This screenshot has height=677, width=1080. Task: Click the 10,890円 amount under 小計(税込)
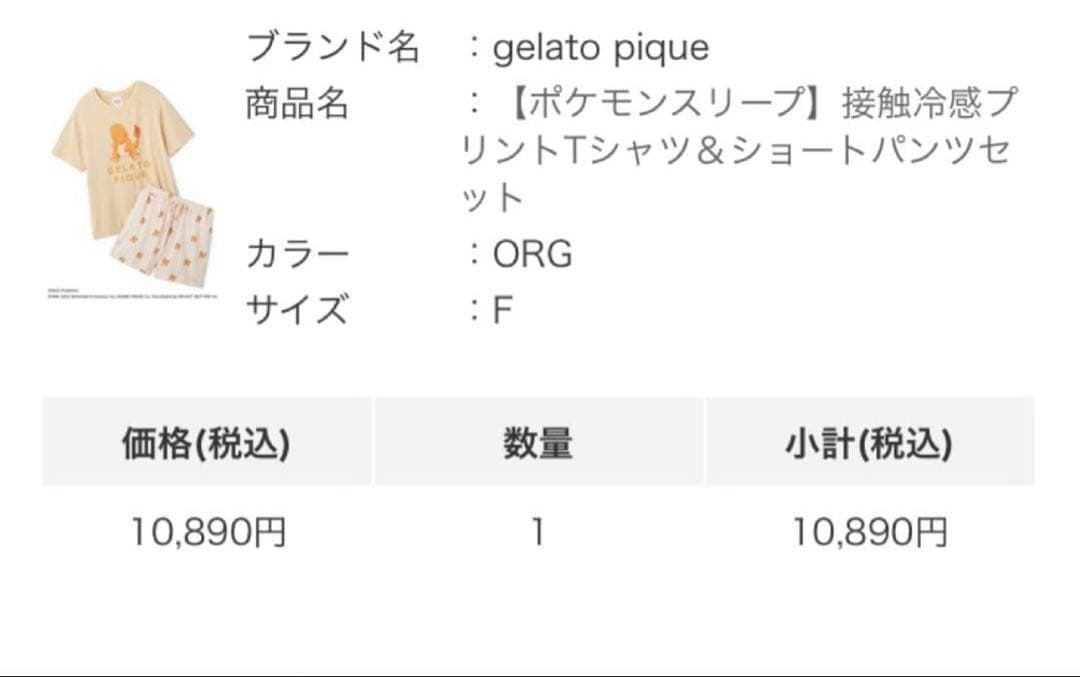(870, 532)
